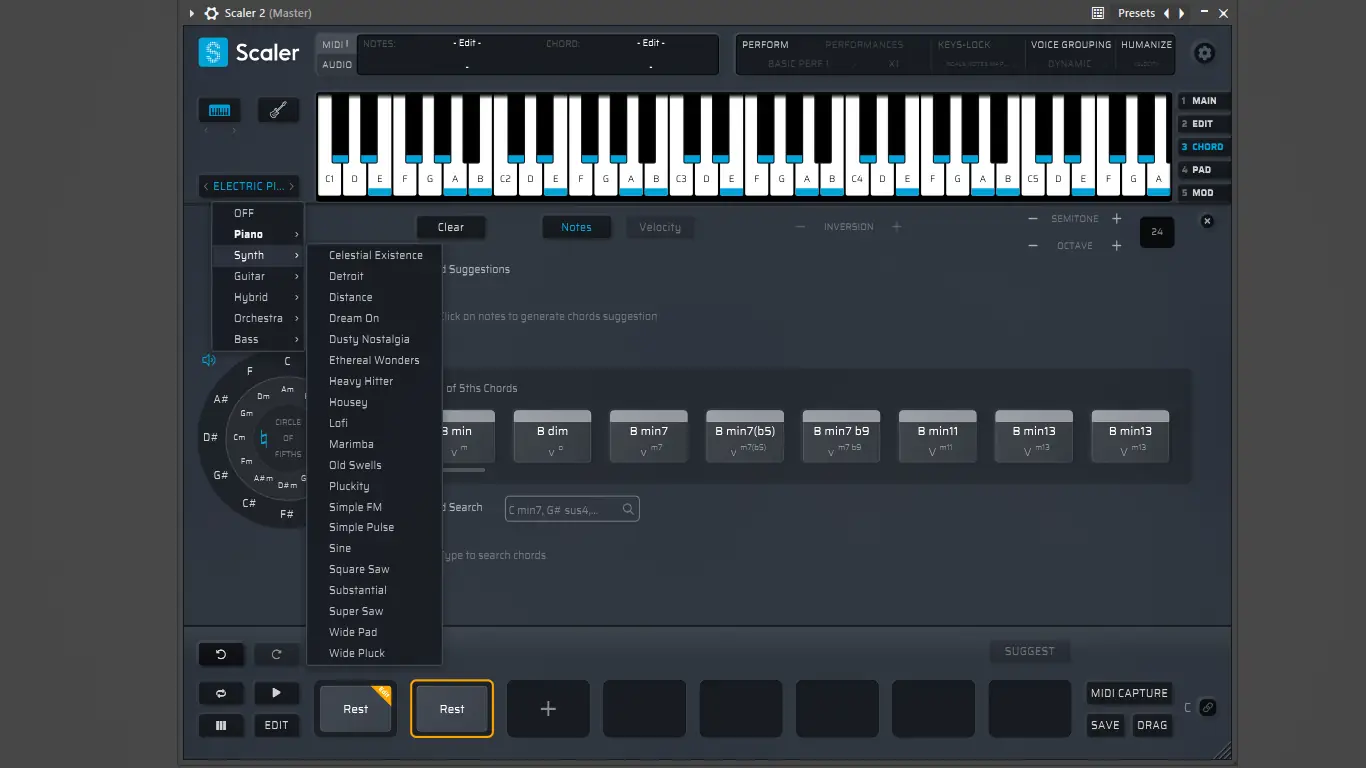Expand the Bass submenu

pos(258,339)
